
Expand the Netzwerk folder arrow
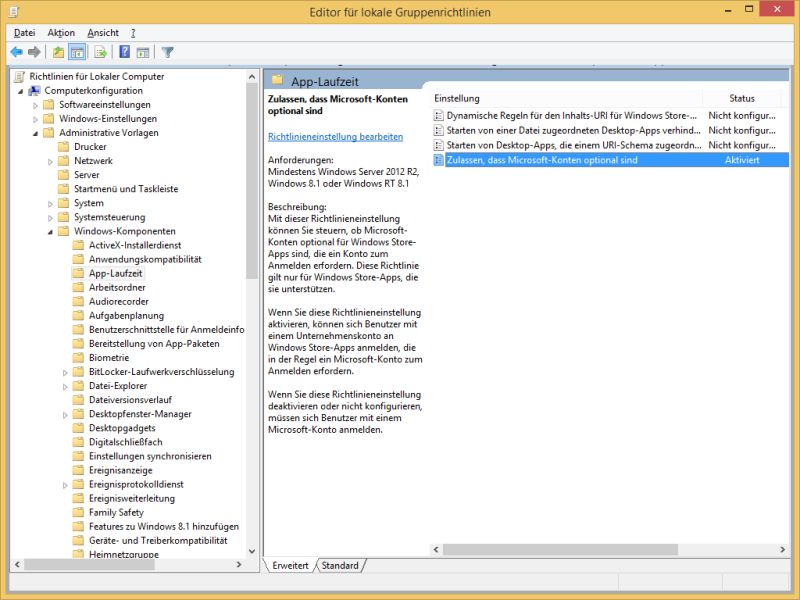tap(50, 161)
